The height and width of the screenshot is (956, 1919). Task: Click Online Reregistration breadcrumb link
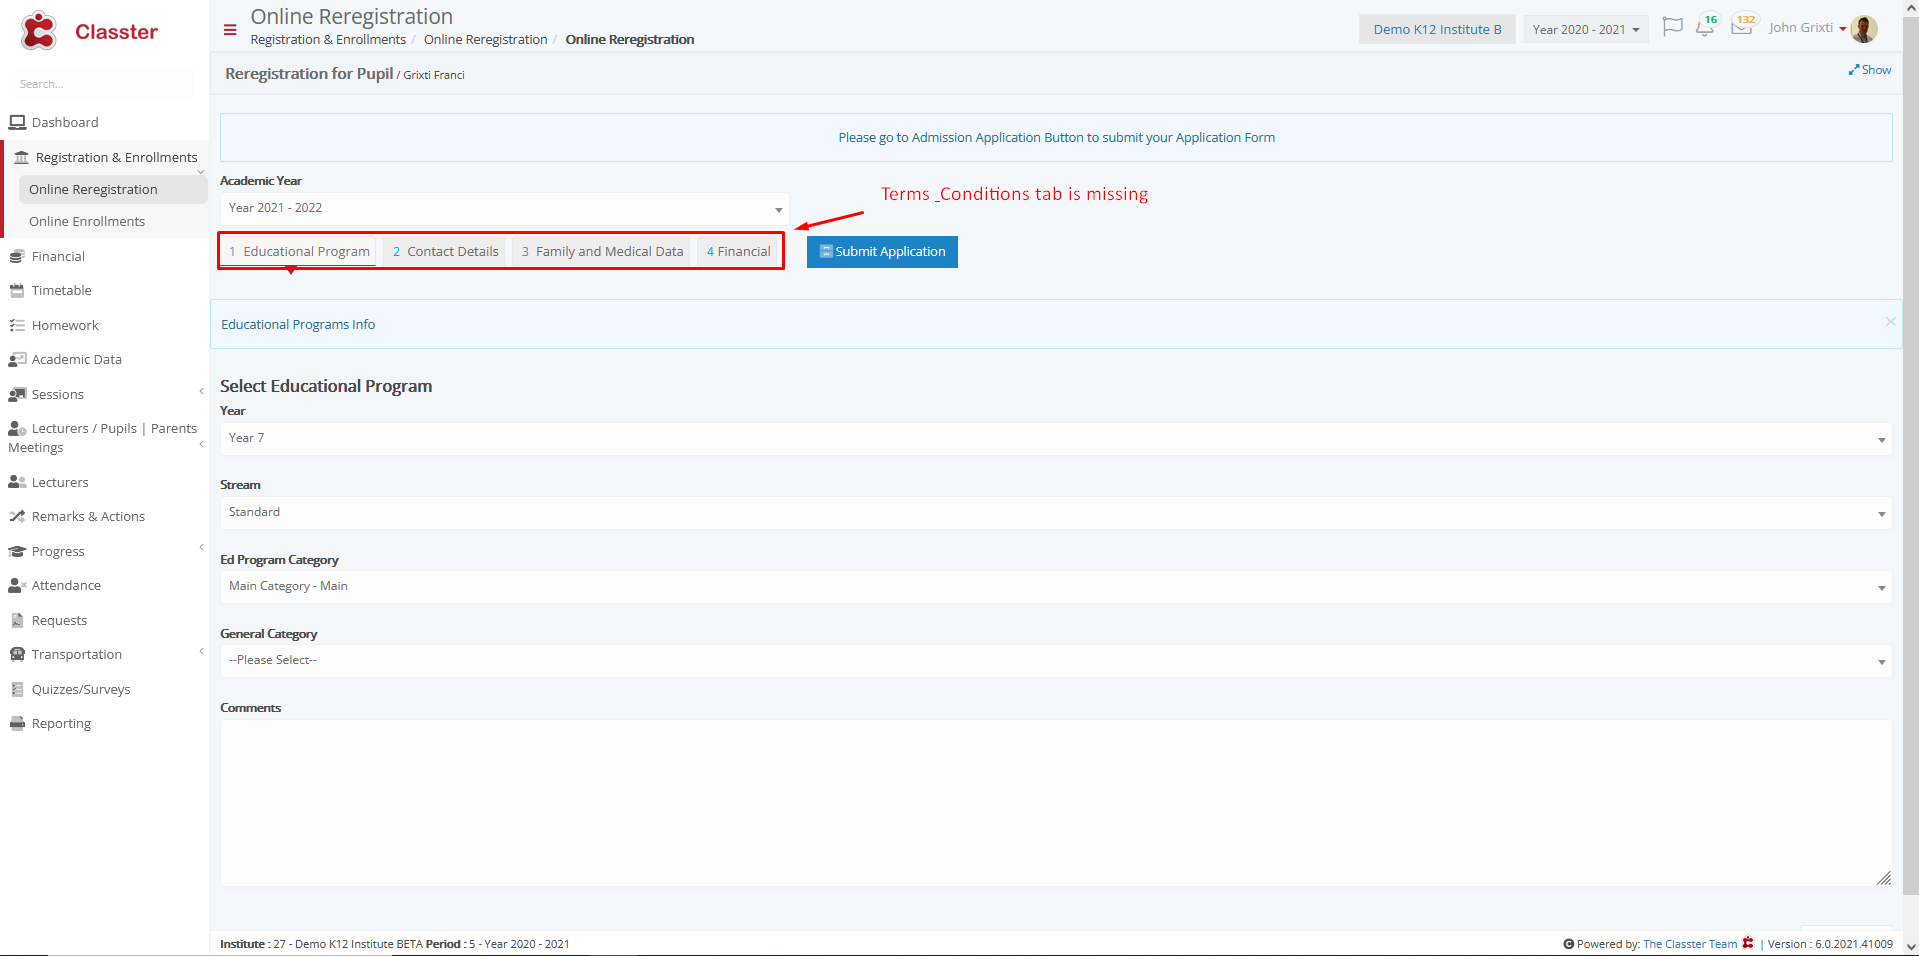click(x=485, y=40)
